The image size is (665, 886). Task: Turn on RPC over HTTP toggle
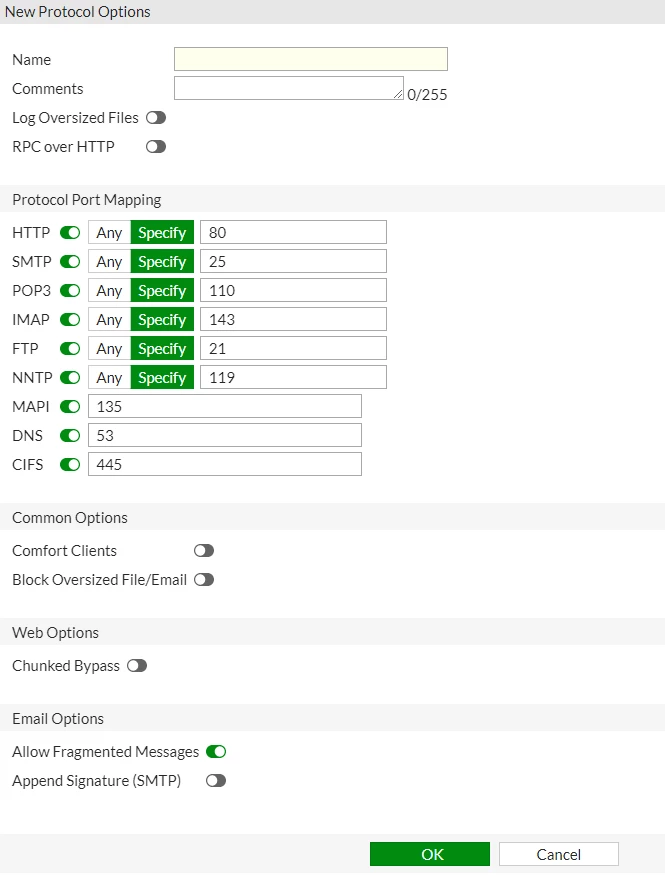(156, 147)
